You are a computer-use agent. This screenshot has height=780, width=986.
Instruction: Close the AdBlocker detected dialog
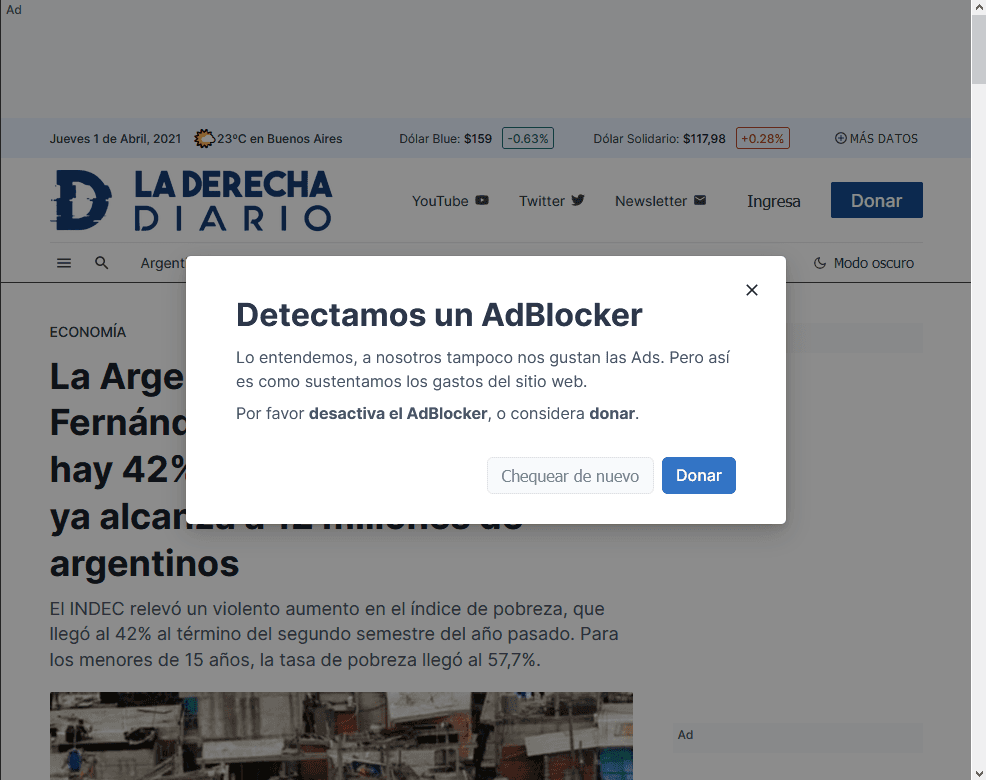[751, 290]
